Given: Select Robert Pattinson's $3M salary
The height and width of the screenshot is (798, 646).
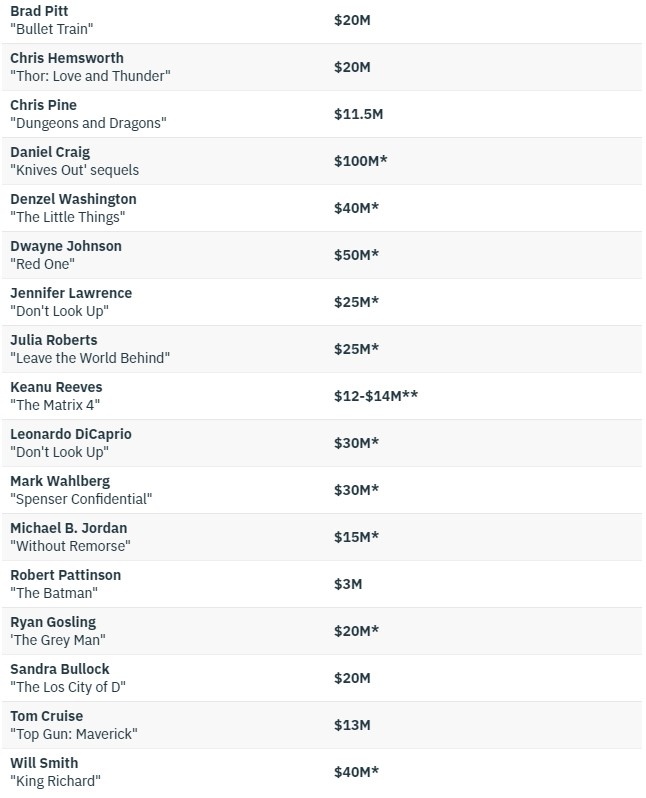Looking at the screenshot, I should [x=348, y=584].
